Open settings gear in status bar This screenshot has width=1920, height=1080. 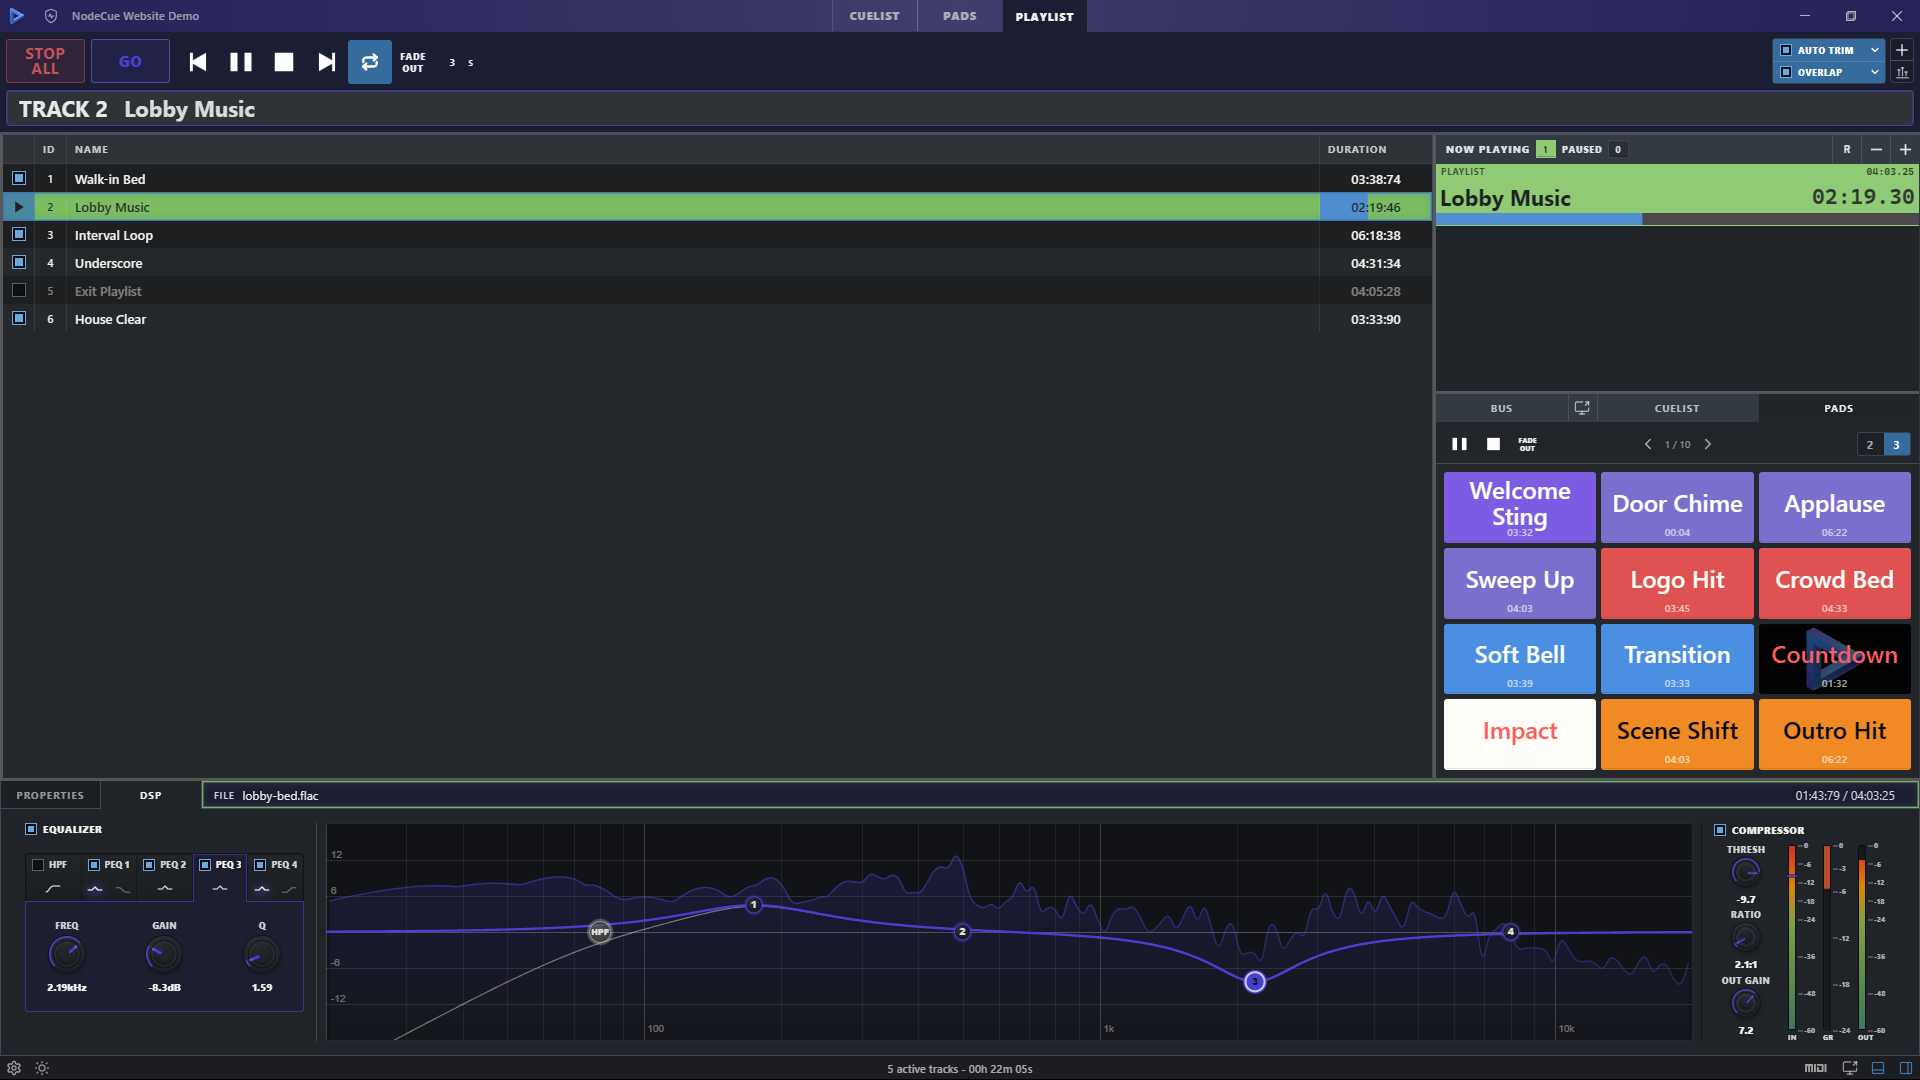point(14,1068)
